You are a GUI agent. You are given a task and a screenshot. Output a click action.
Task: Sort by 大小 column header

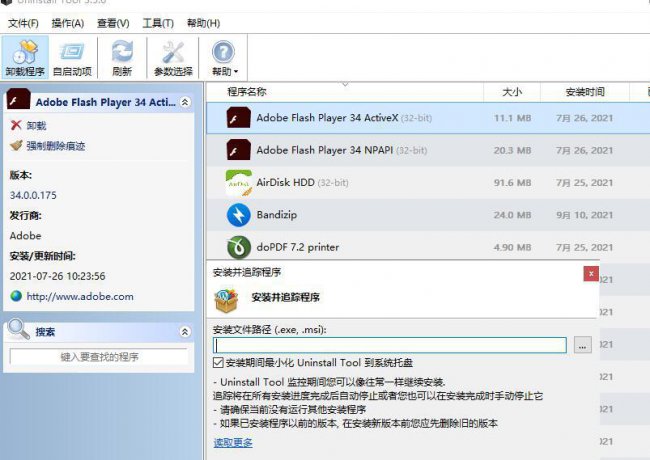pos(512,92)
